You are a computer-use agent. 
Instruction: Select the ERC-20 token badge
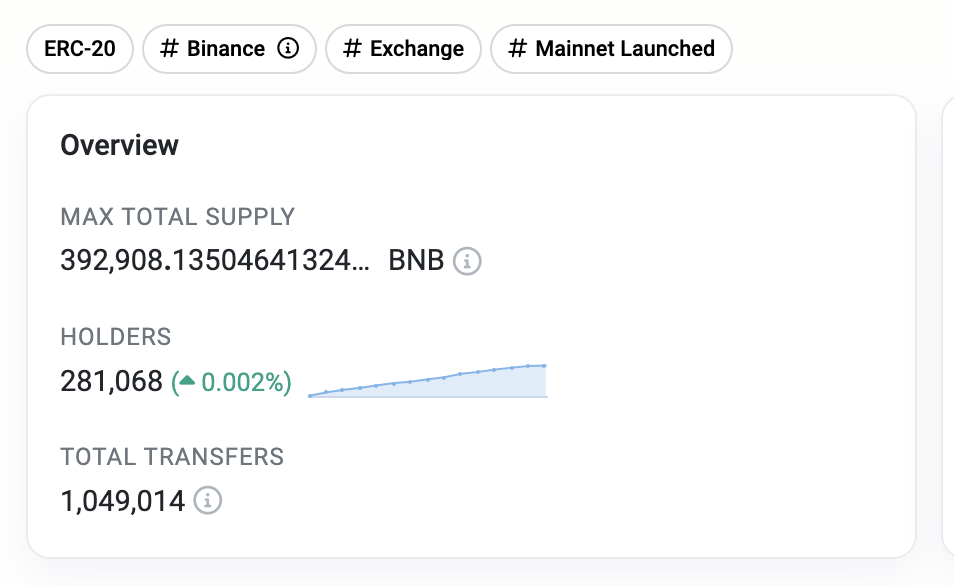79,47
